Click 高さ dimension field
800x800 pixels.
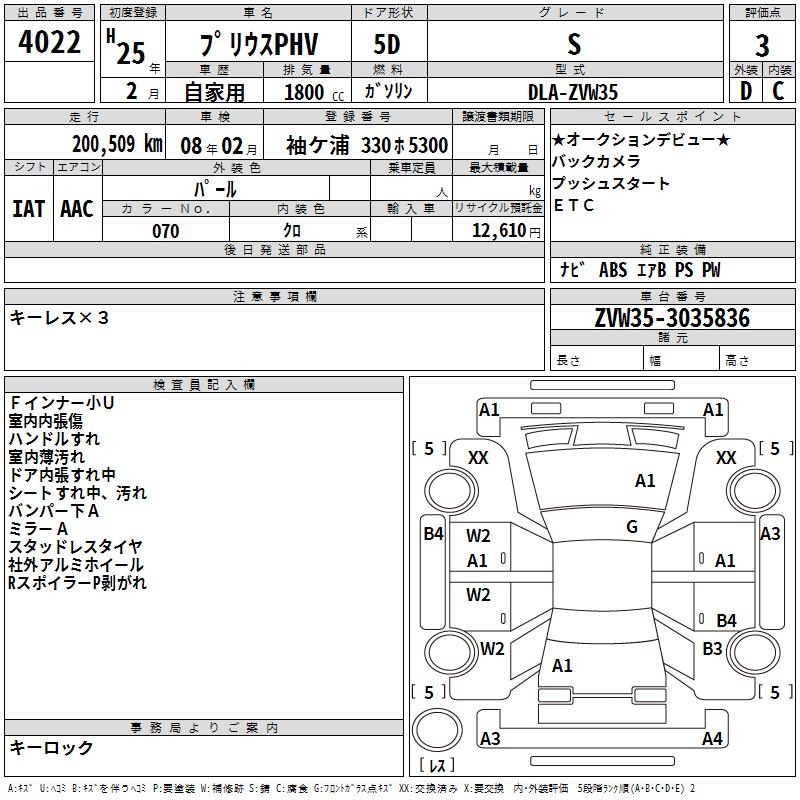pyautogui.click(x=757, y=360)
